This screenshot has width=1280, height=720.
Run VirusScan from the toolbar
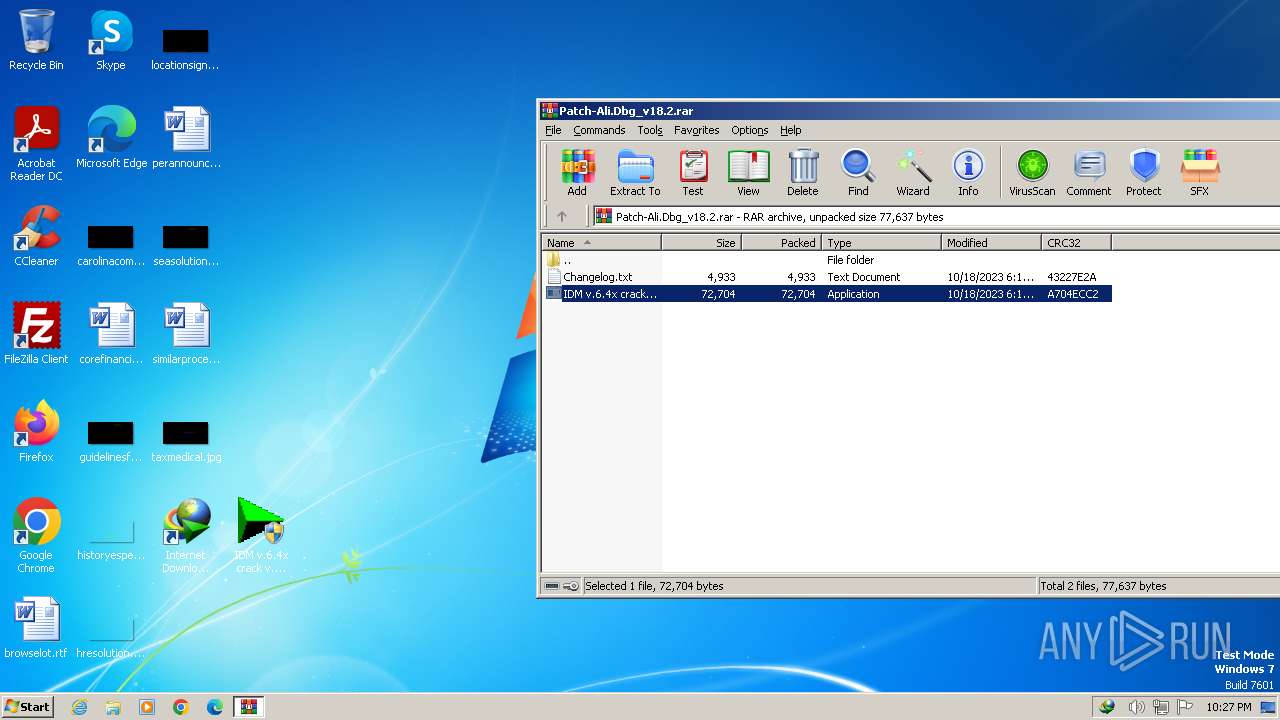pyautogui.click(x=1032, y=173)
